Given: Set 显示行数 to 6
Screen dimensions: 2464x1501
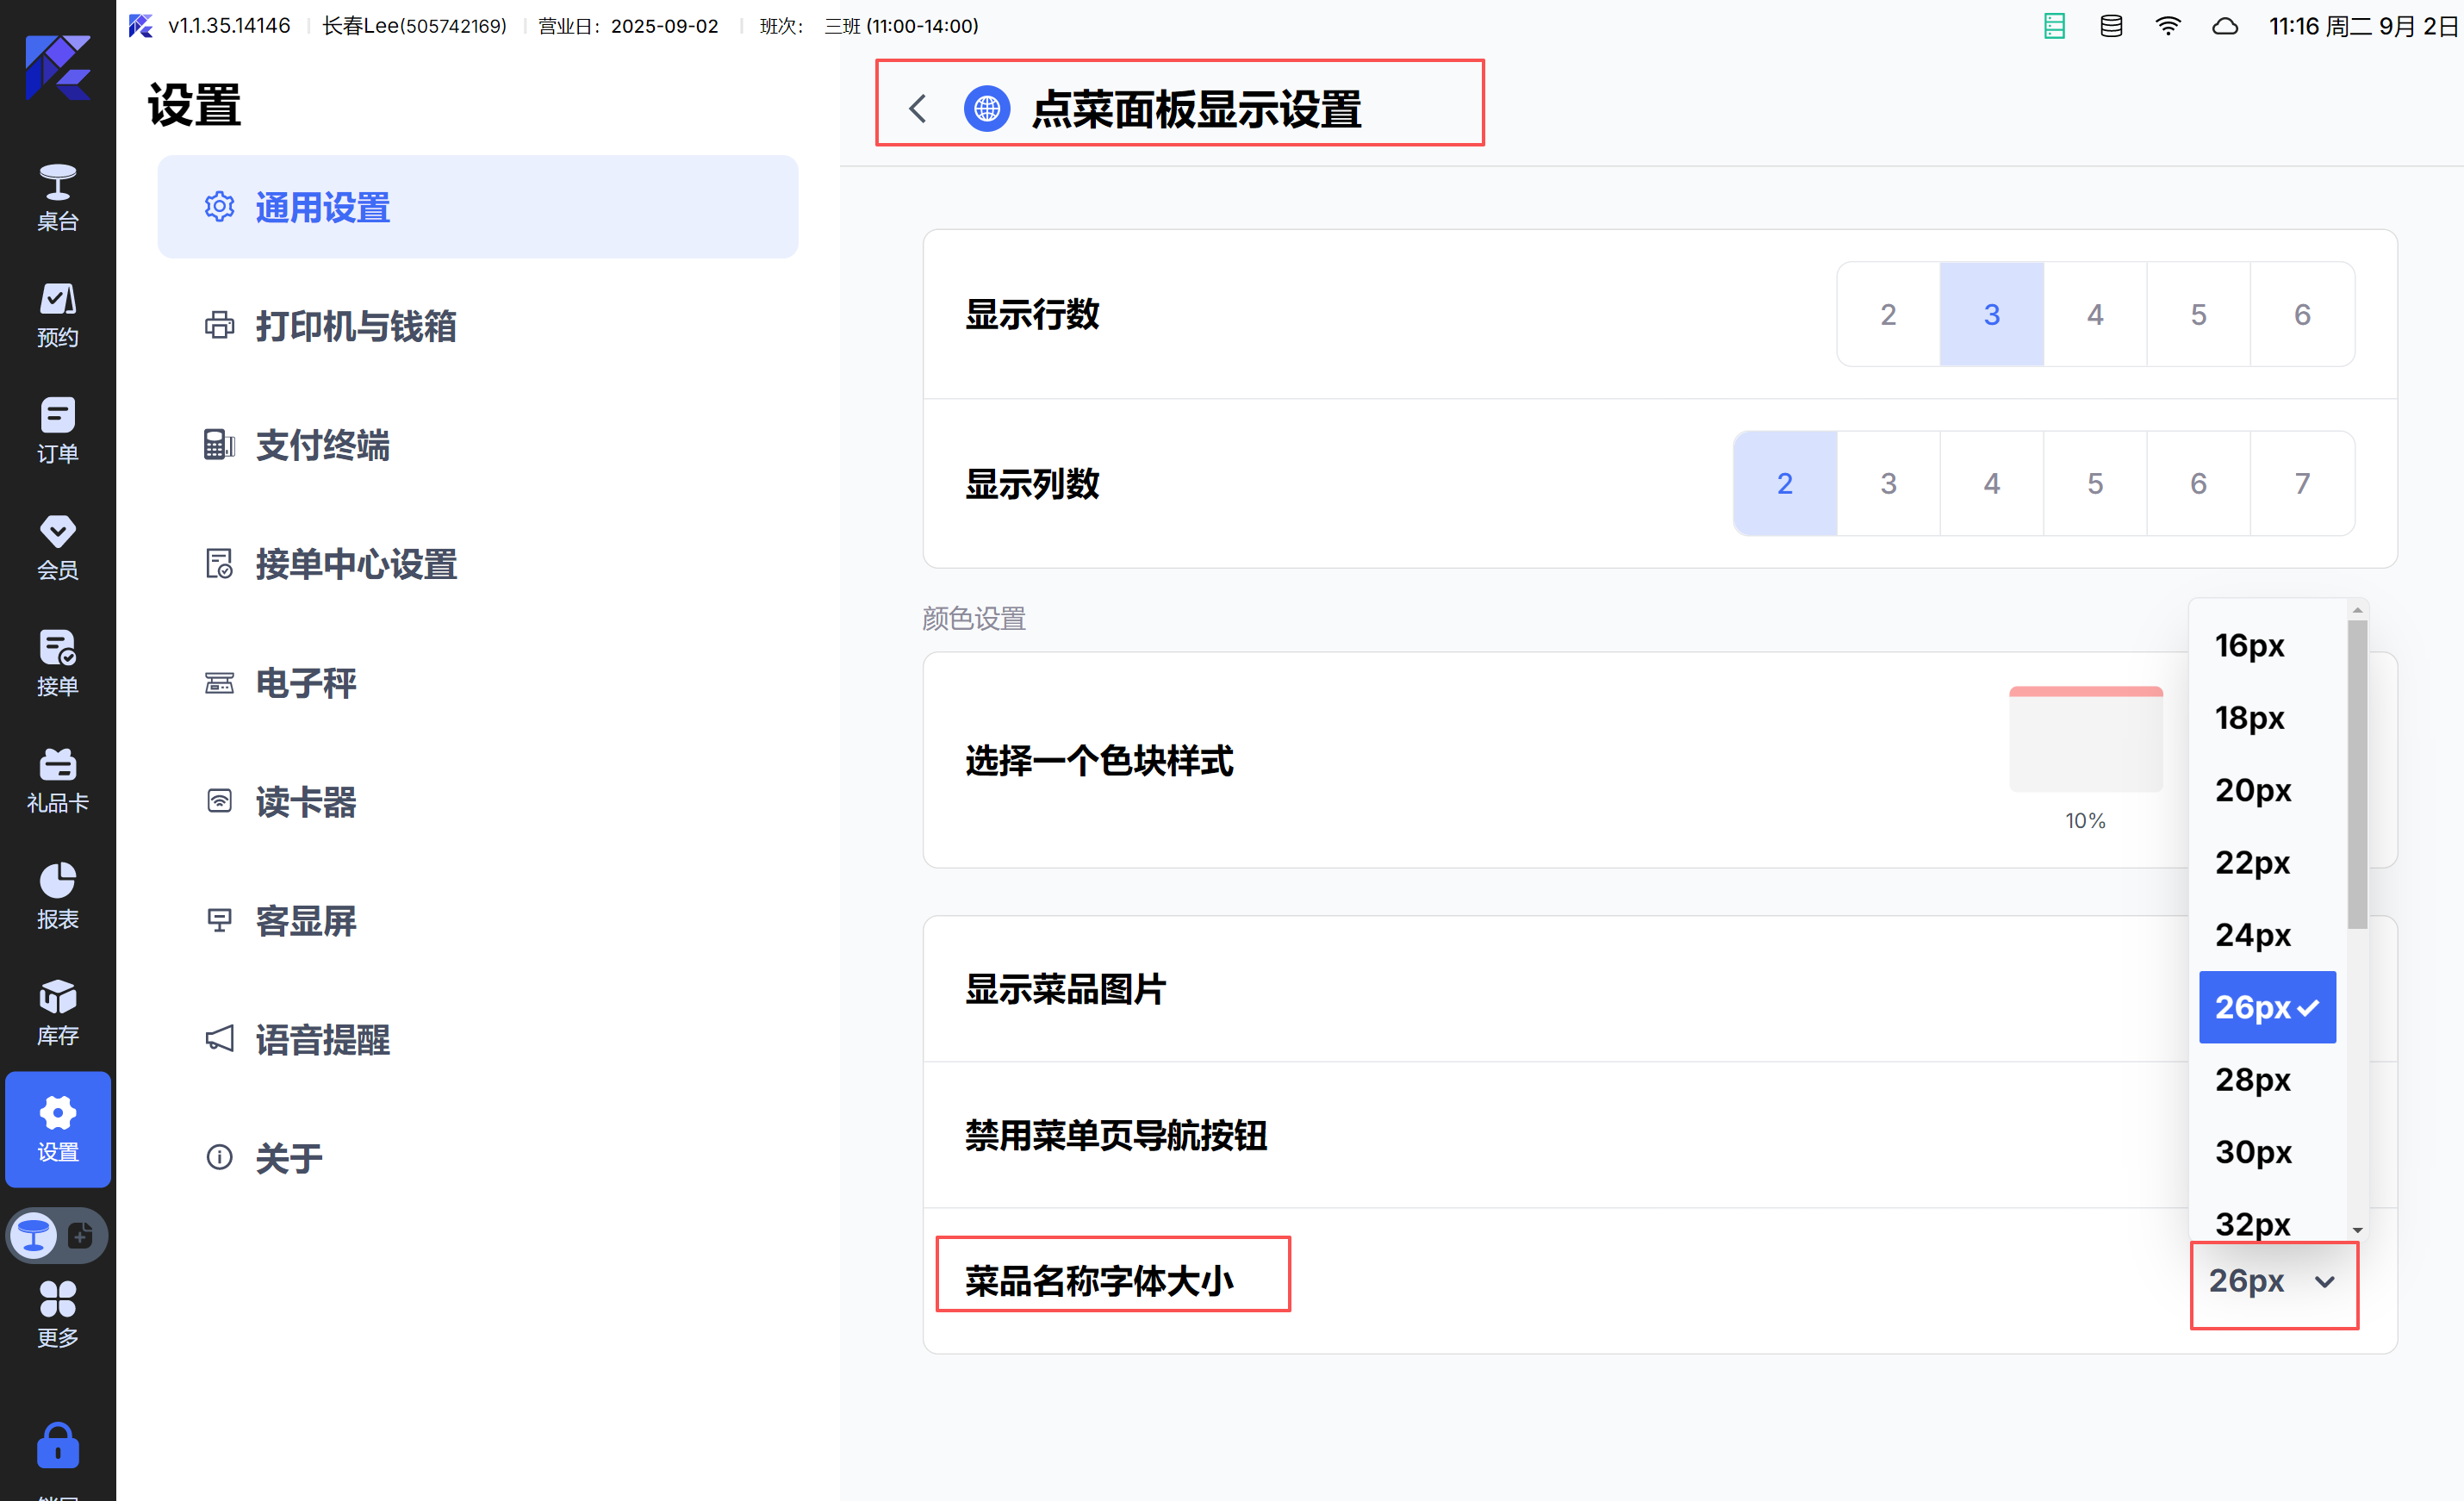Looking at the screenshot, I should coord(2301,314).
